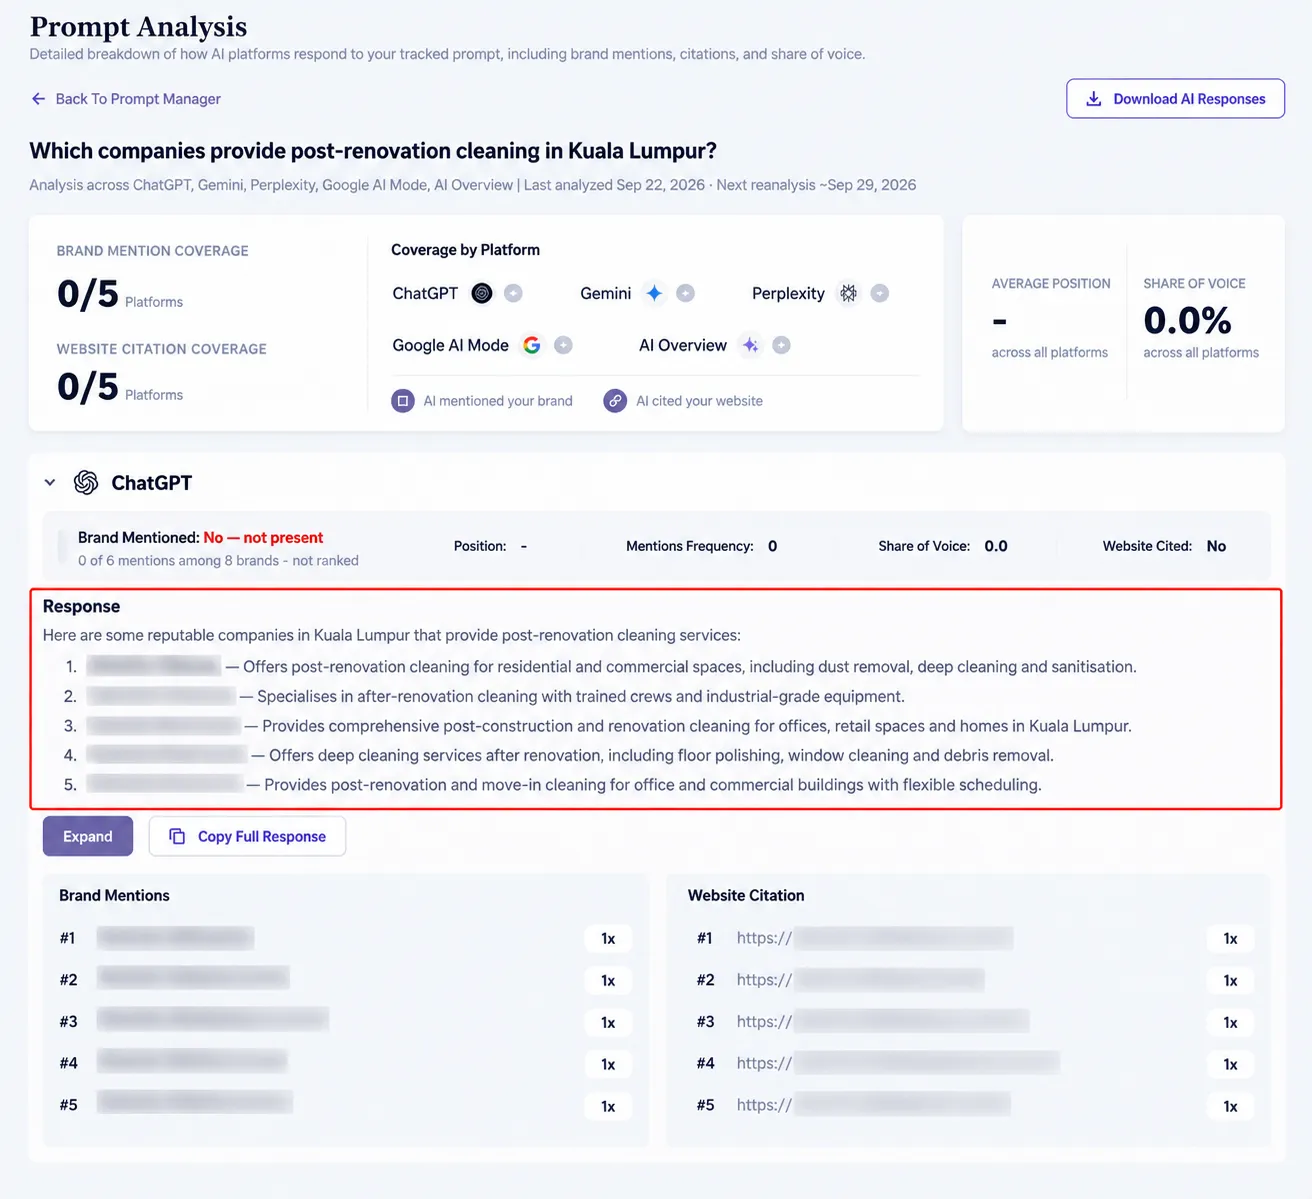Click gray status icon next to Perplexity

click(879, 293)
